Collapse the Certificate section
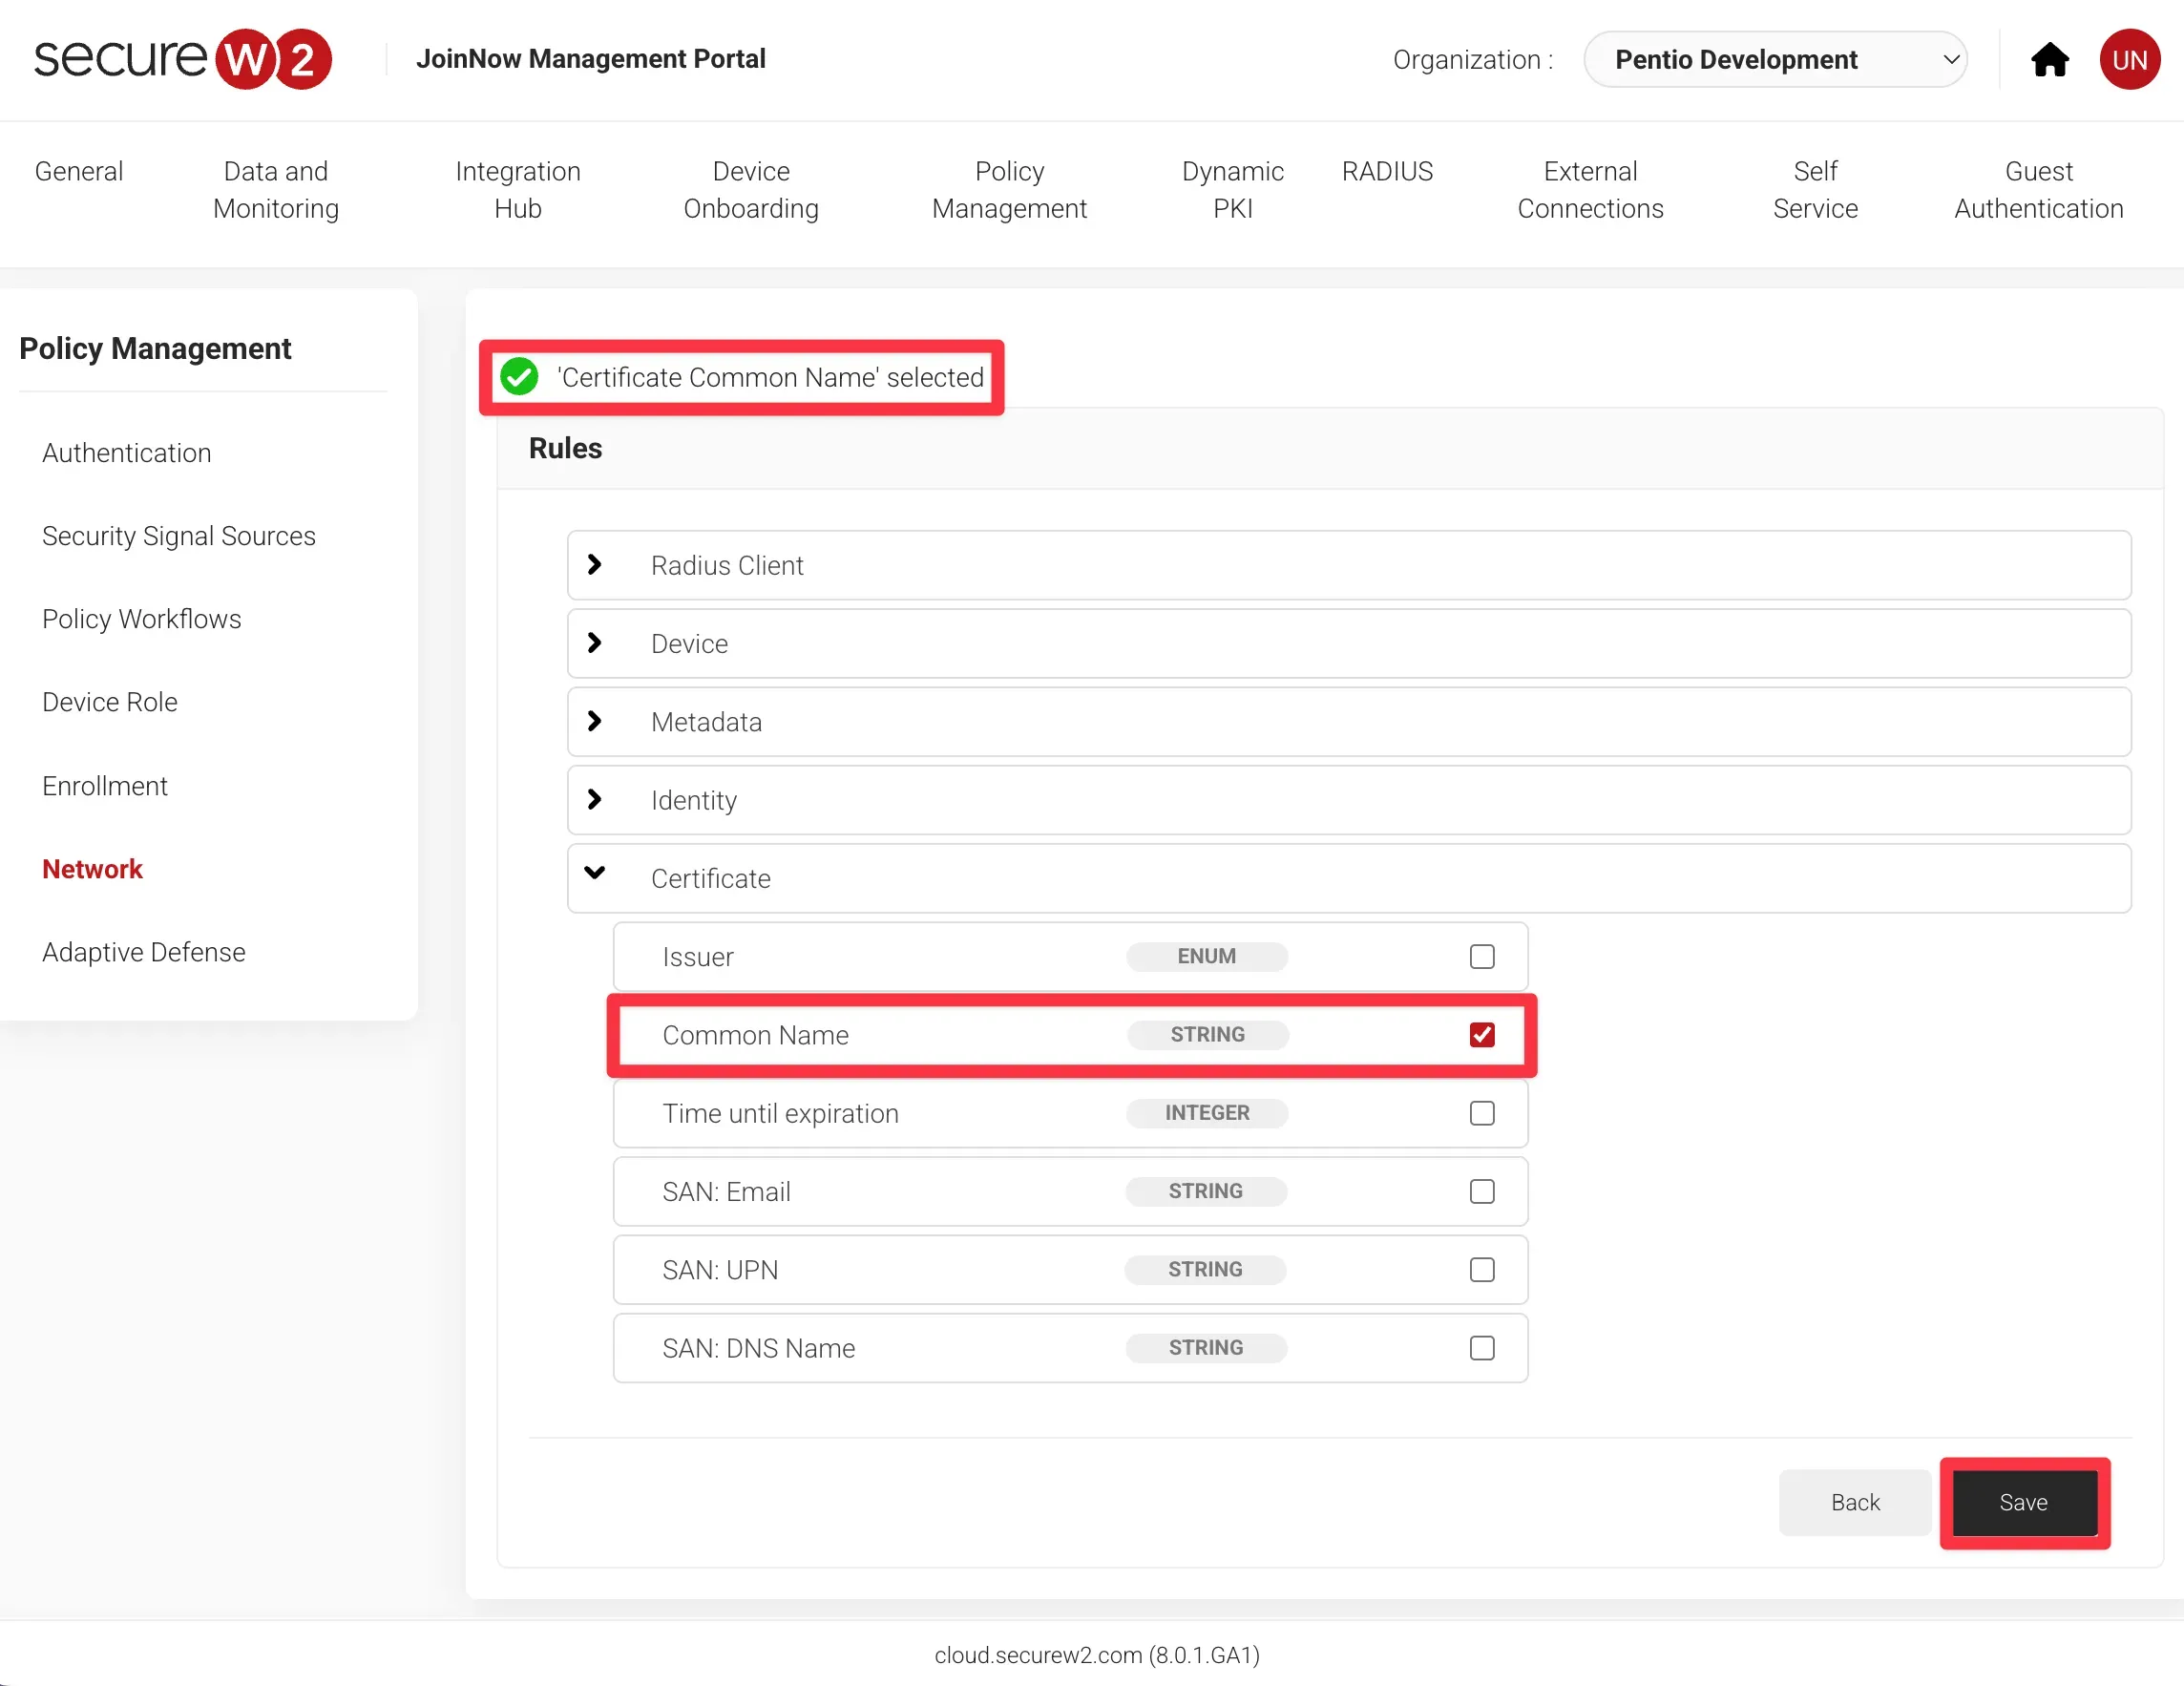This screenshot has height=1686, width=2184. tap(594, 875)
